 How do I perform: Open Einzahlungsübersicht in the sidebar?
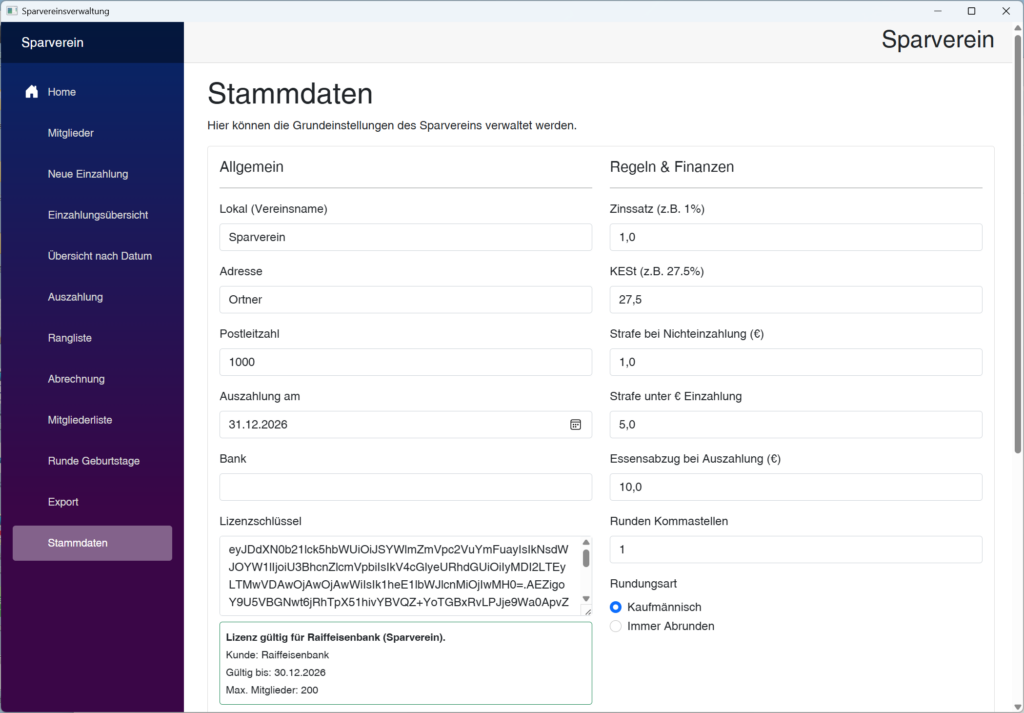[98, 215]
